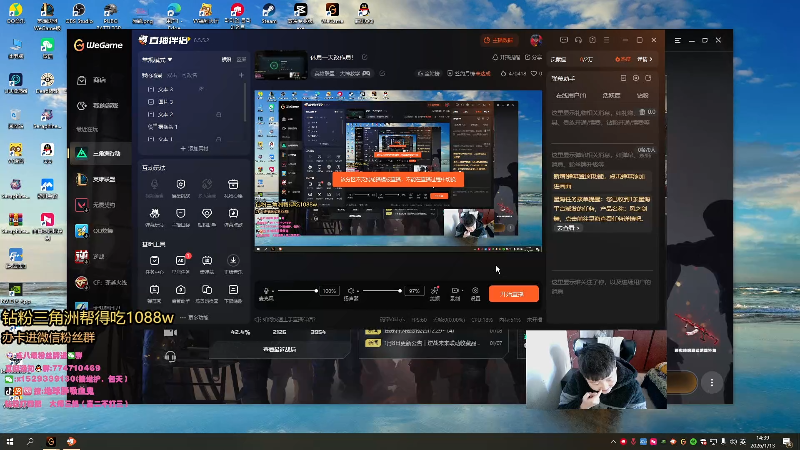The height and width of the screenshot is (450, 800).
Task: Switch to the online users tab
Action: (x=571, y=95)
